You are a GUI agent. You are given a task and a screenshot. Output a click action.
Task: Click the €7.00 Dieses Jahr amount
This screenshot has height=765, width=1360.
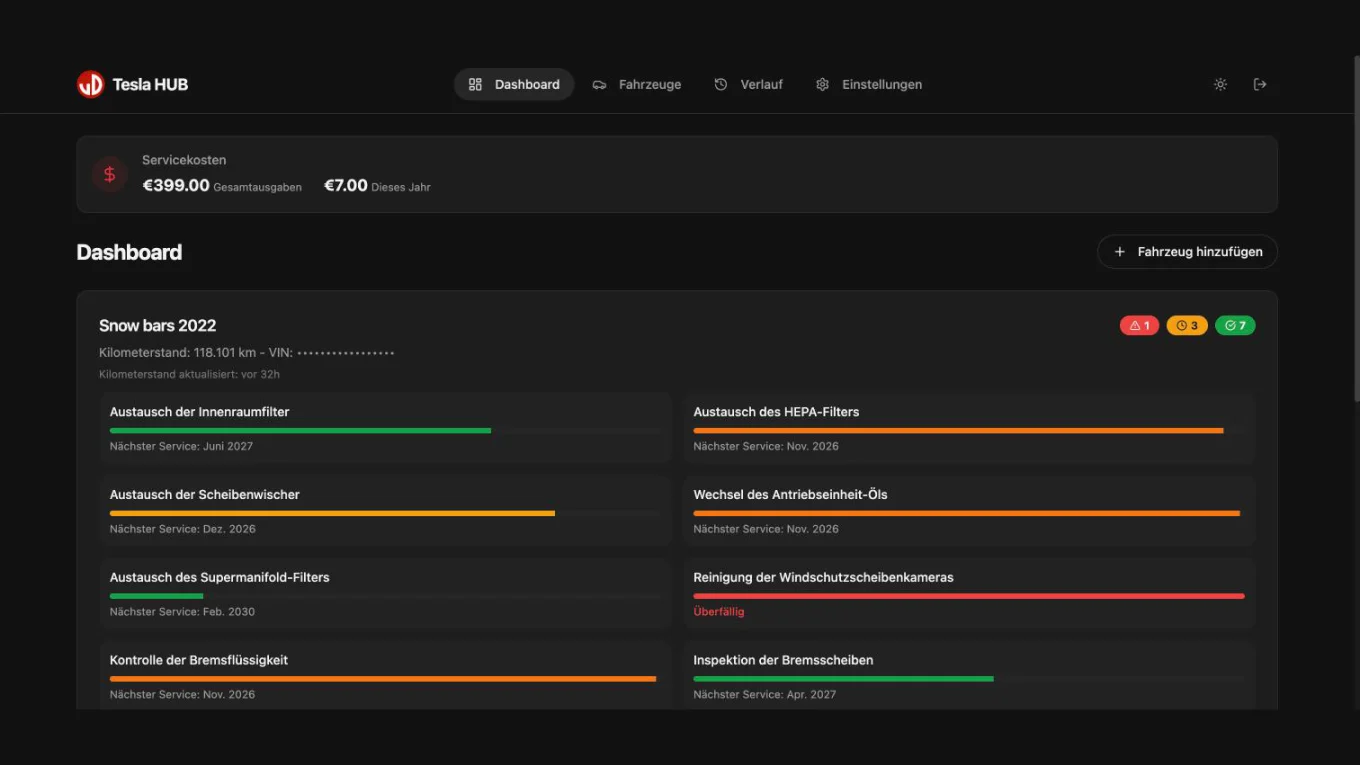coord(346,185)
